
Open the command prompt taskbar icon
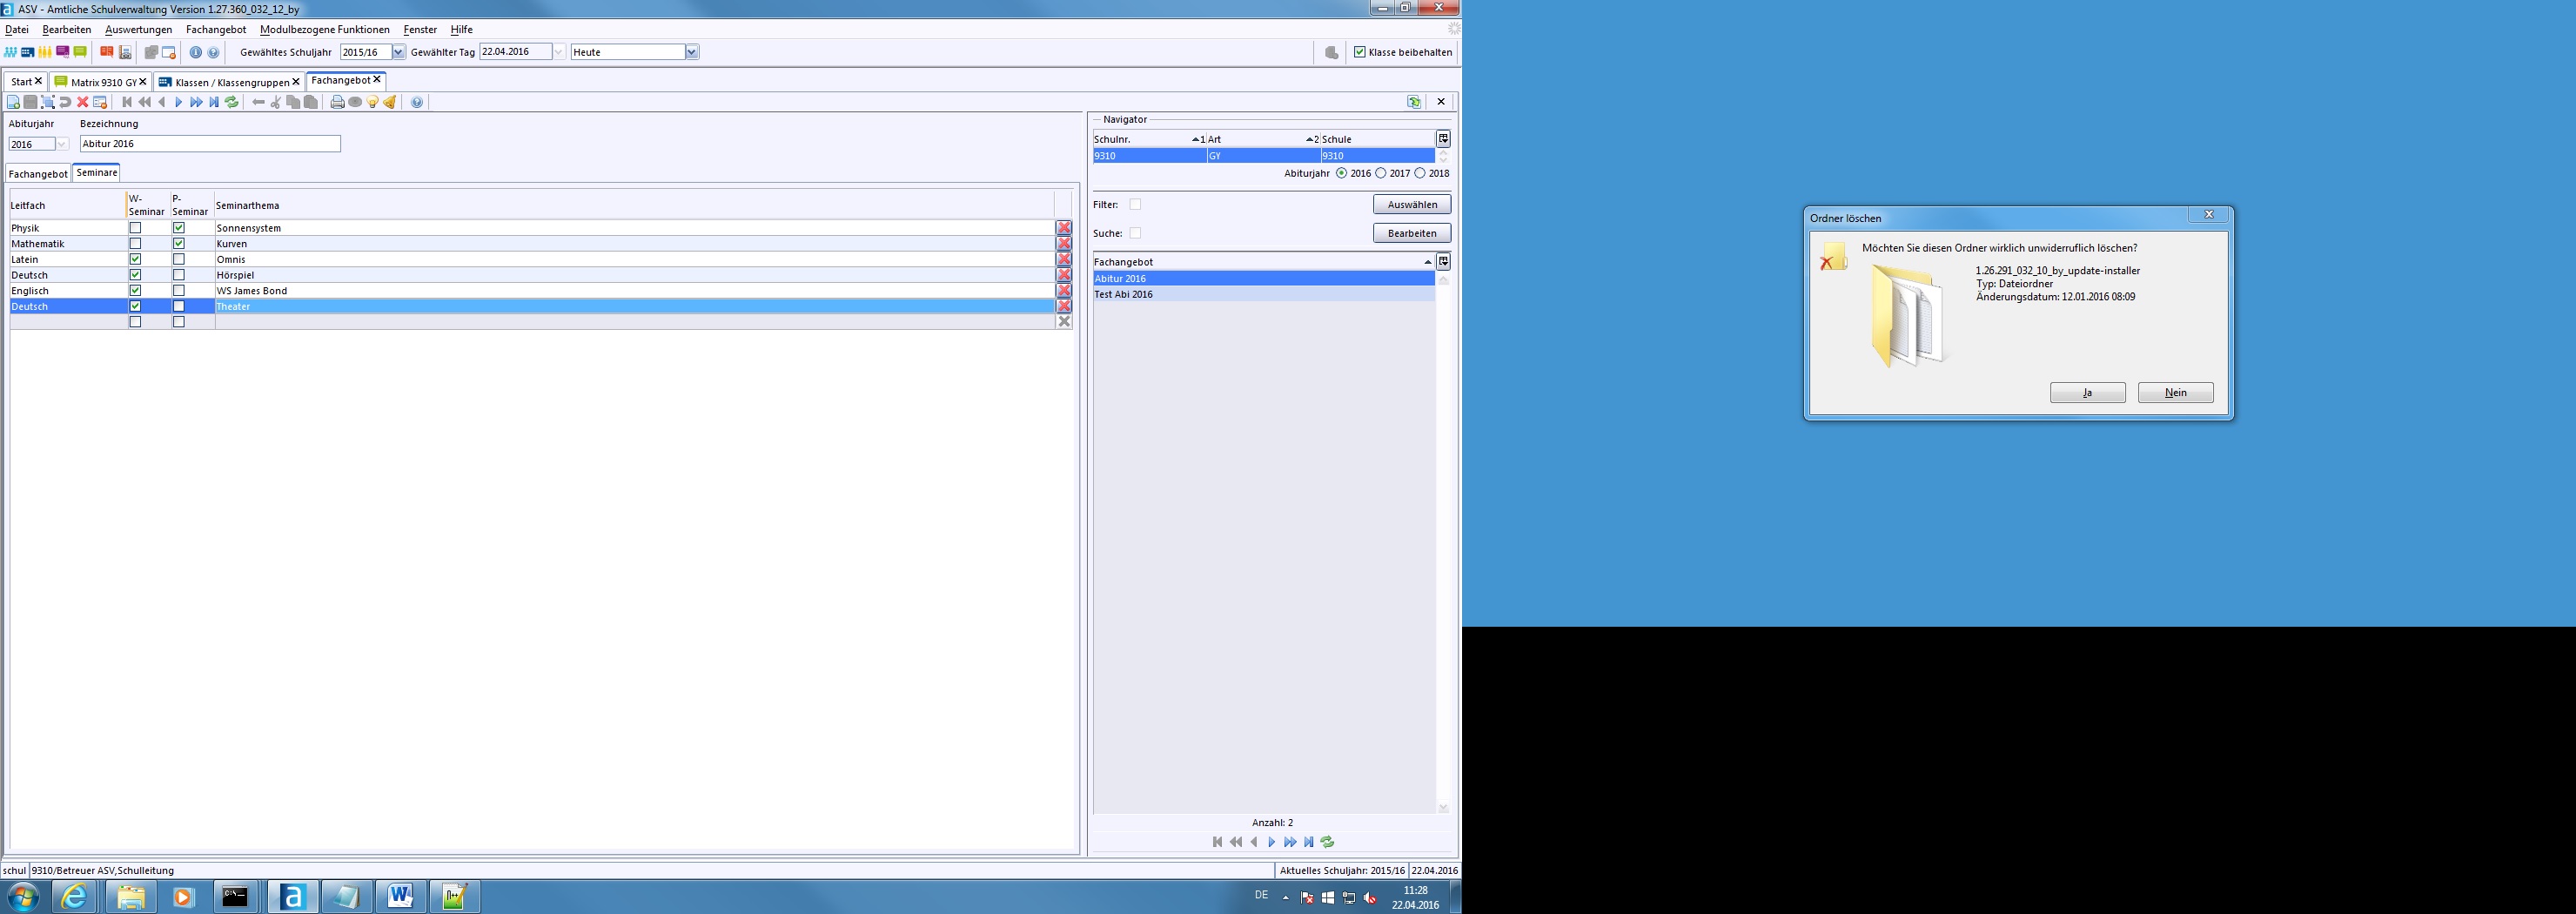point(236,896)
